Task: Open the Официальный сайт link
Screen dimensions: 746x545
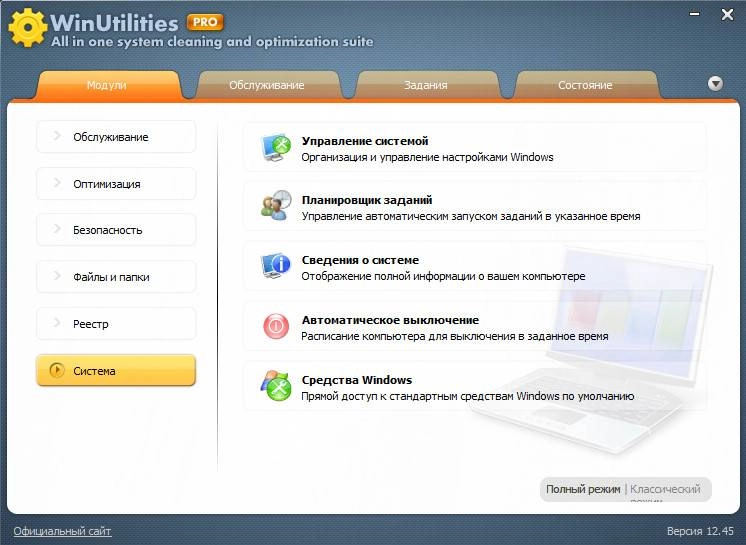Action: coord(62,531)
